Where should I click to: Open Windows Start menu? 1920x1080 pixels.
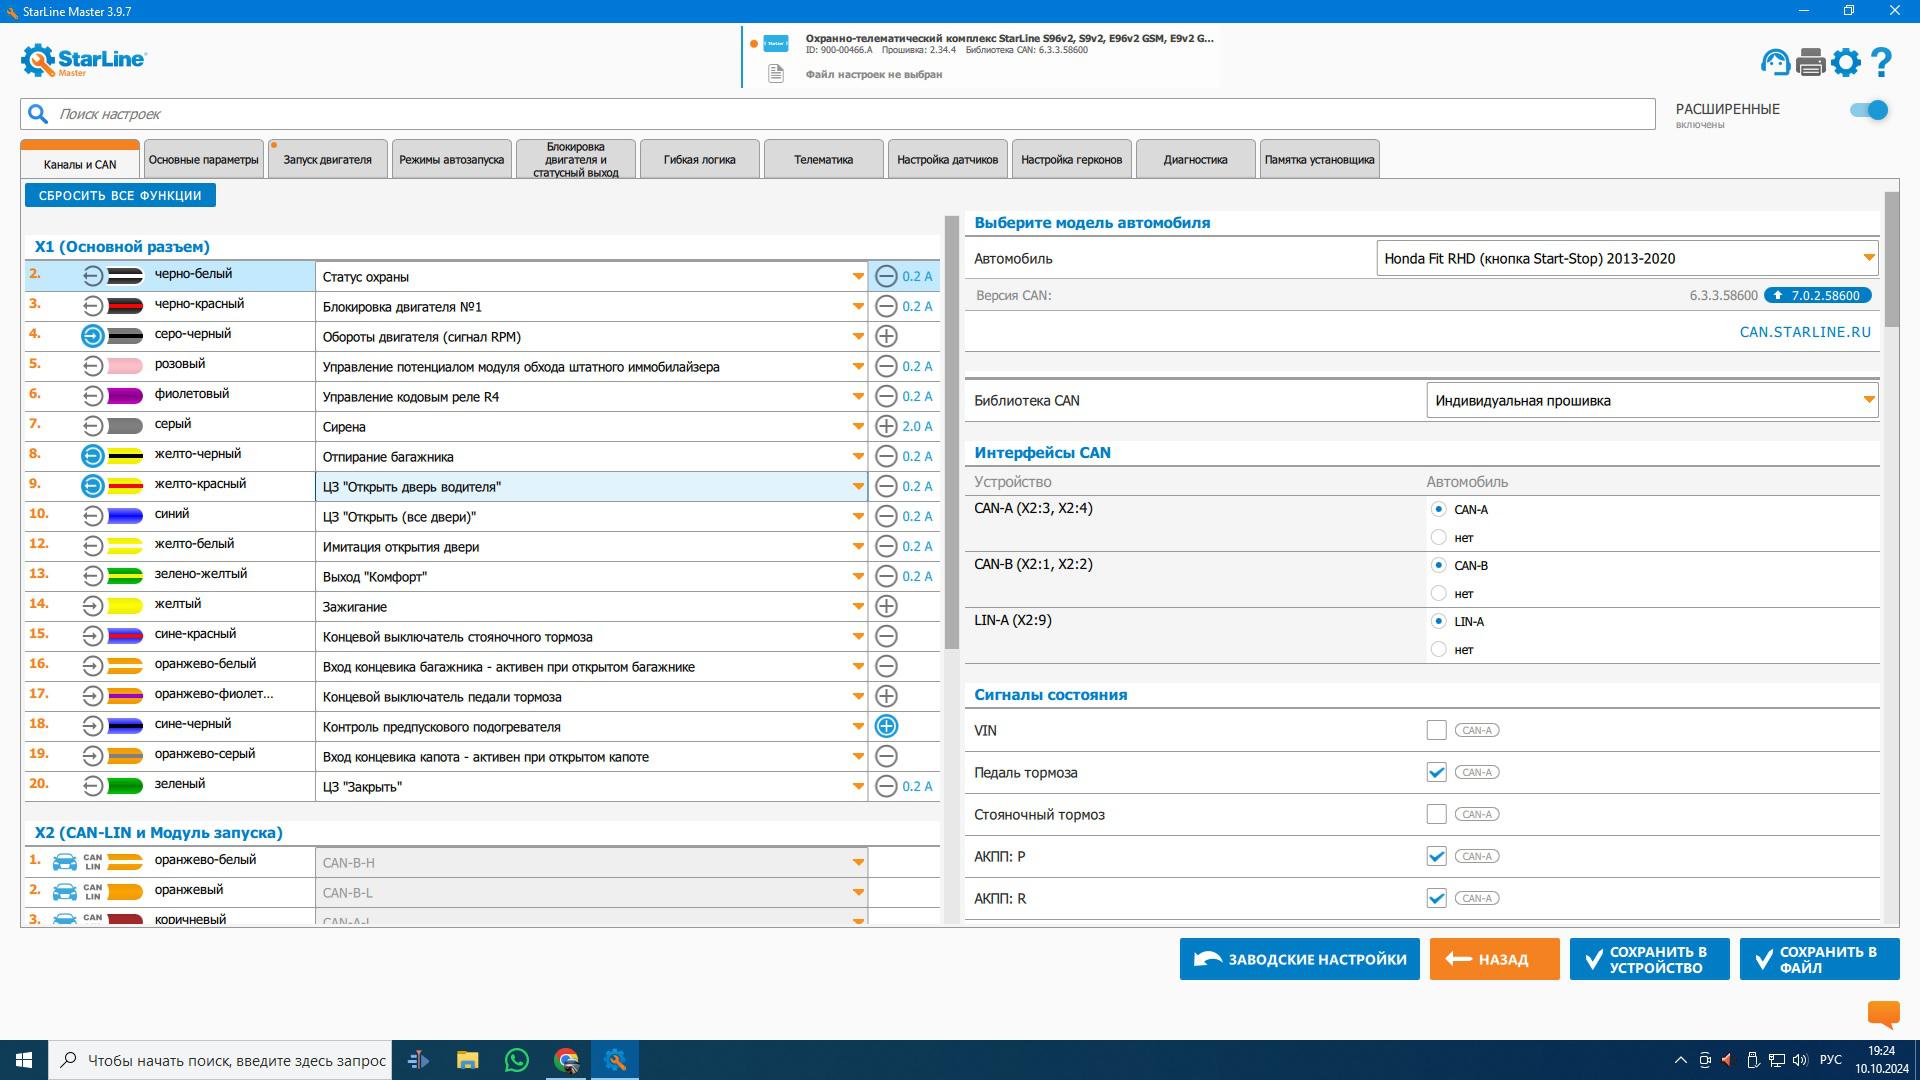tap(24, 1060)
